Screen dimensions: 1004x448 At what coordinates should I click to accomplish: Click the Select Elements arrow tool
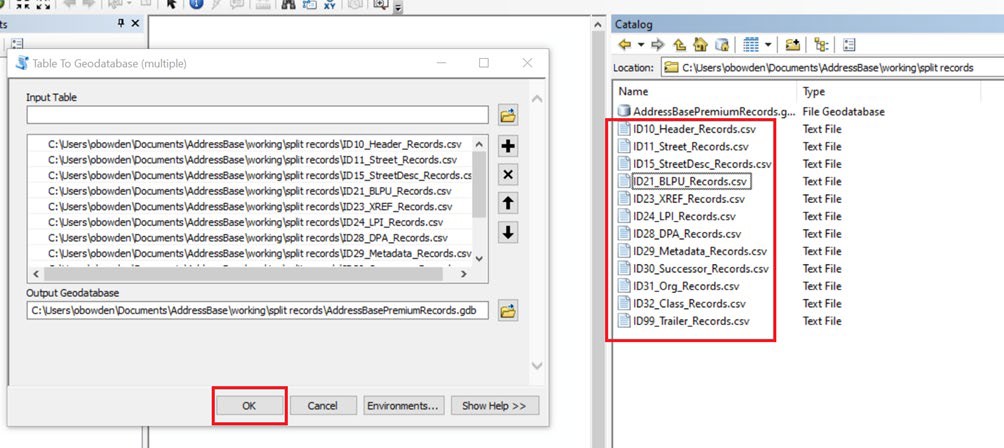(x=171, y=4)
